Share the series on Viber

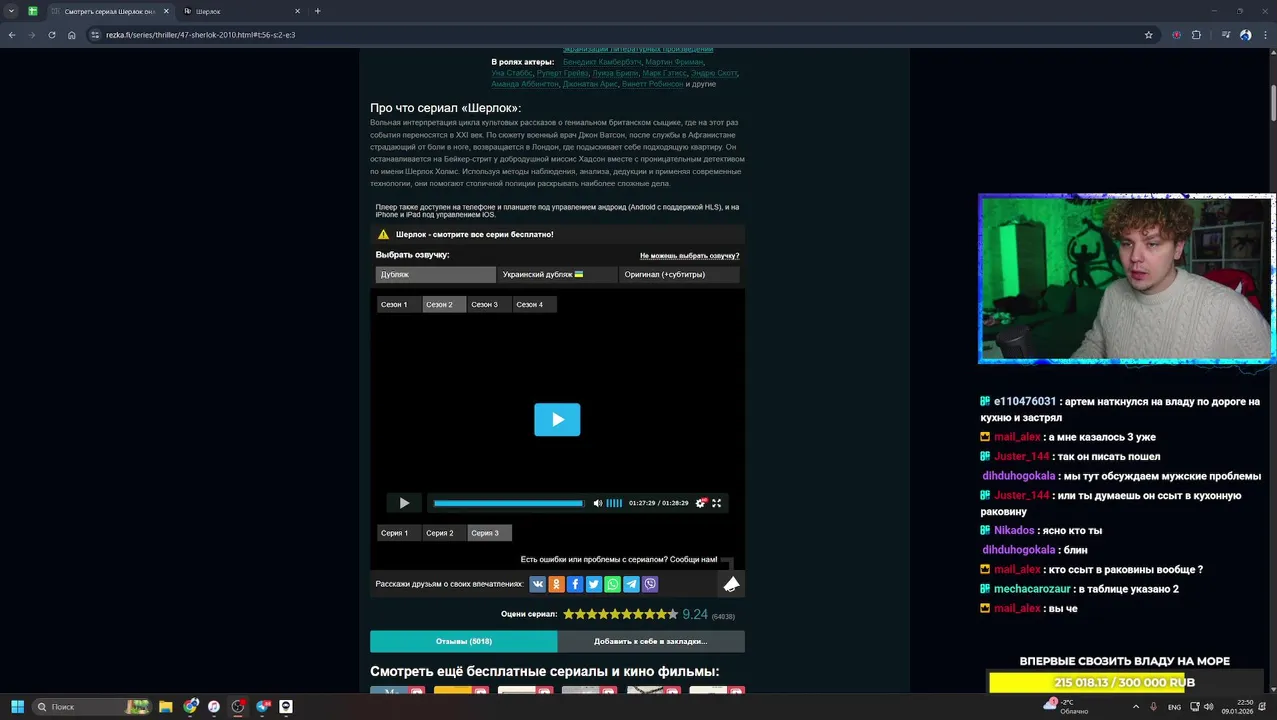(x=650, y=584)
